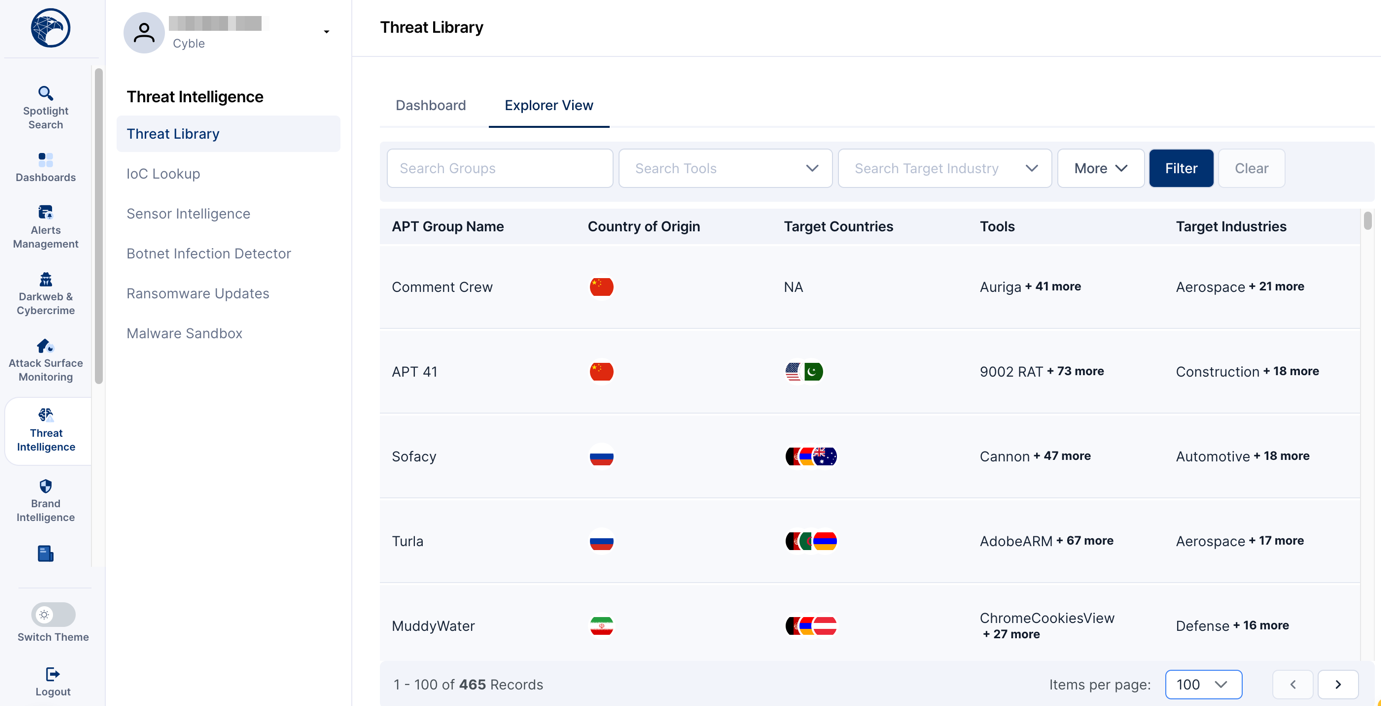
Task: Click the user profile avatar
Action: point(144,33)
